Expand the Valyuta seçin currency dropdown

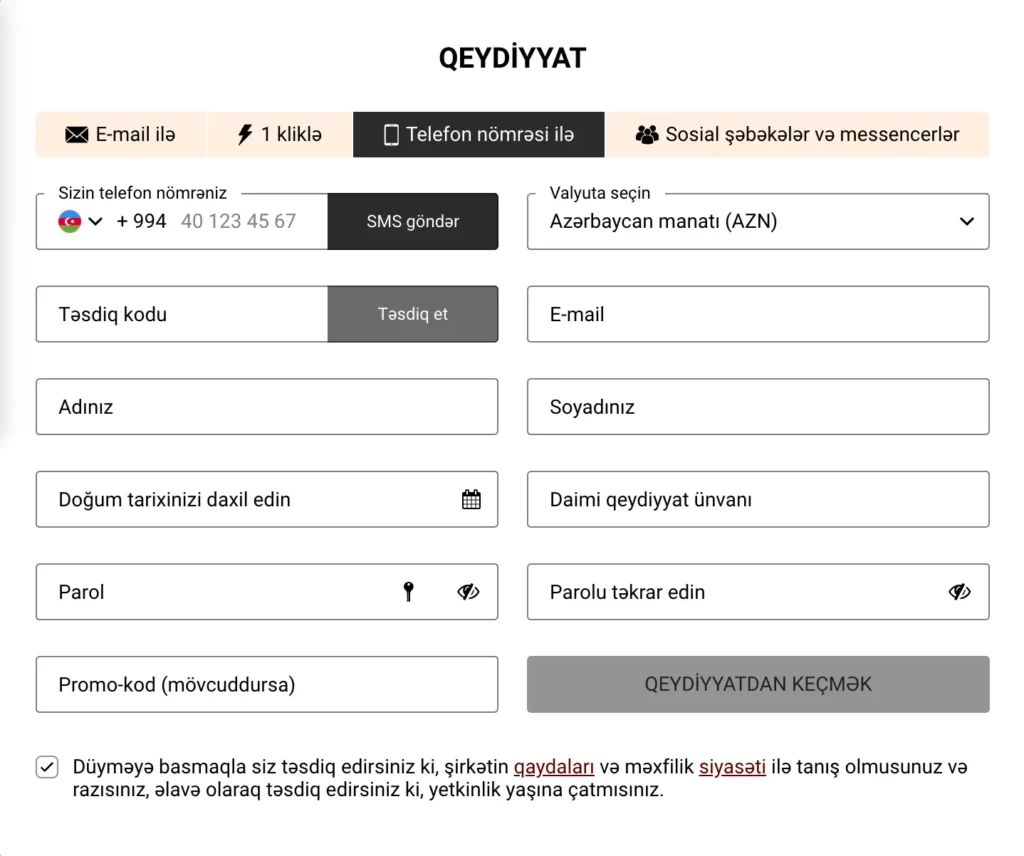[966, 221]
